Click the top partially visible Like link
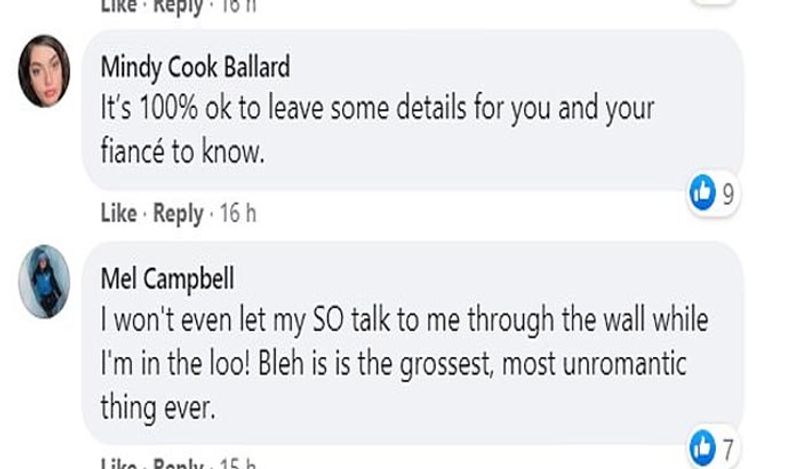Image resolution: width=800 pixels, height=469 pixels. click(119, 6)
